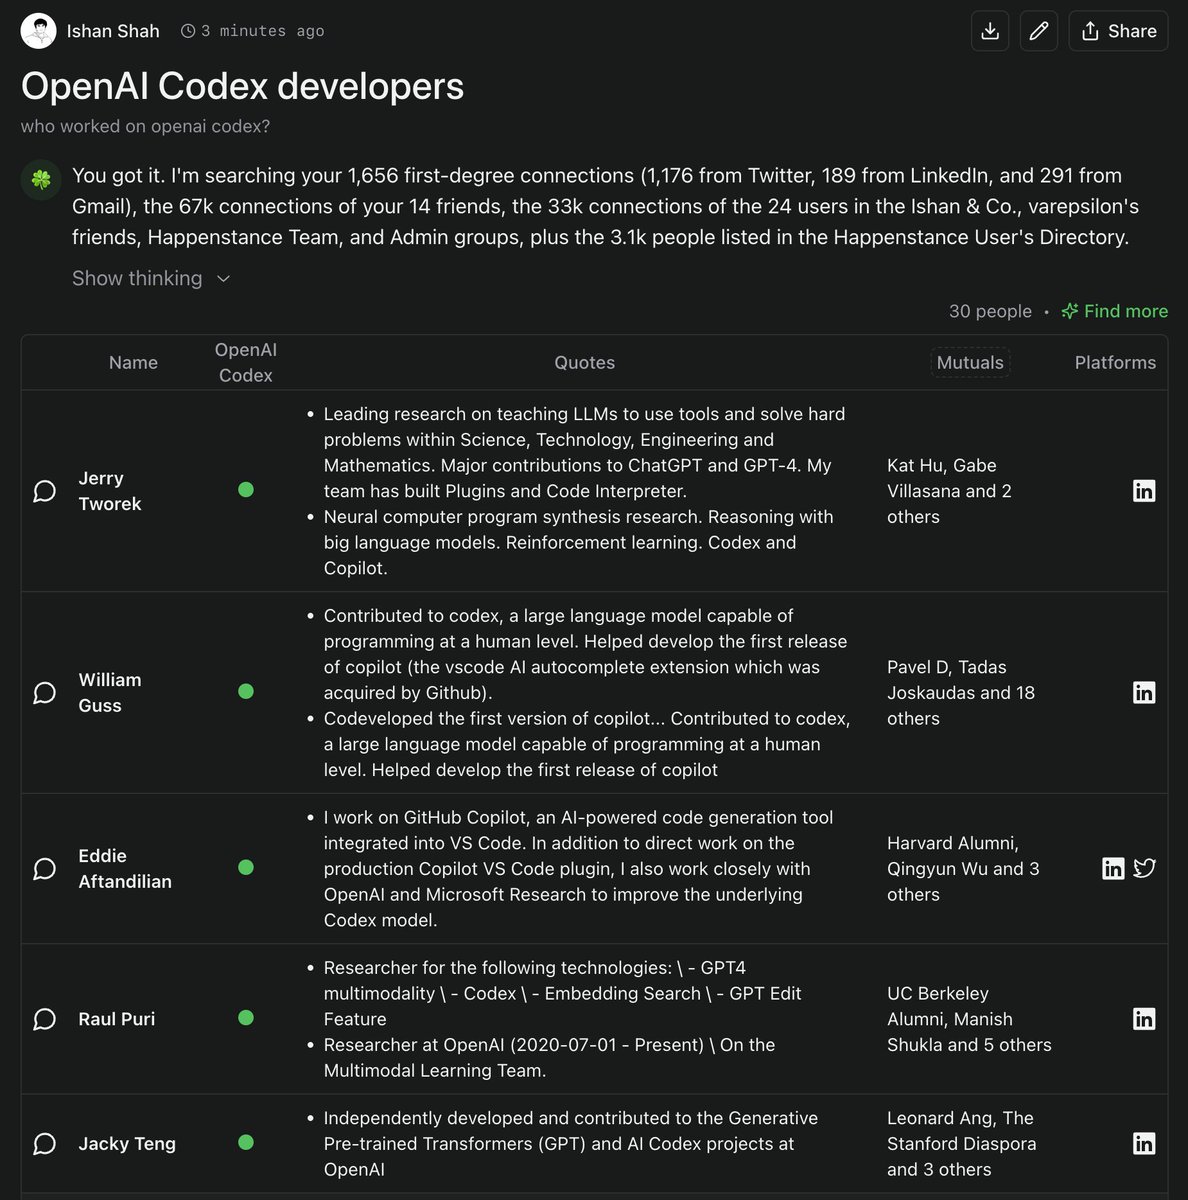The height and width of the screenshot is (1200, 1188).
Task: Click the clover assistant avatar icon
Action: coord(41,180)
